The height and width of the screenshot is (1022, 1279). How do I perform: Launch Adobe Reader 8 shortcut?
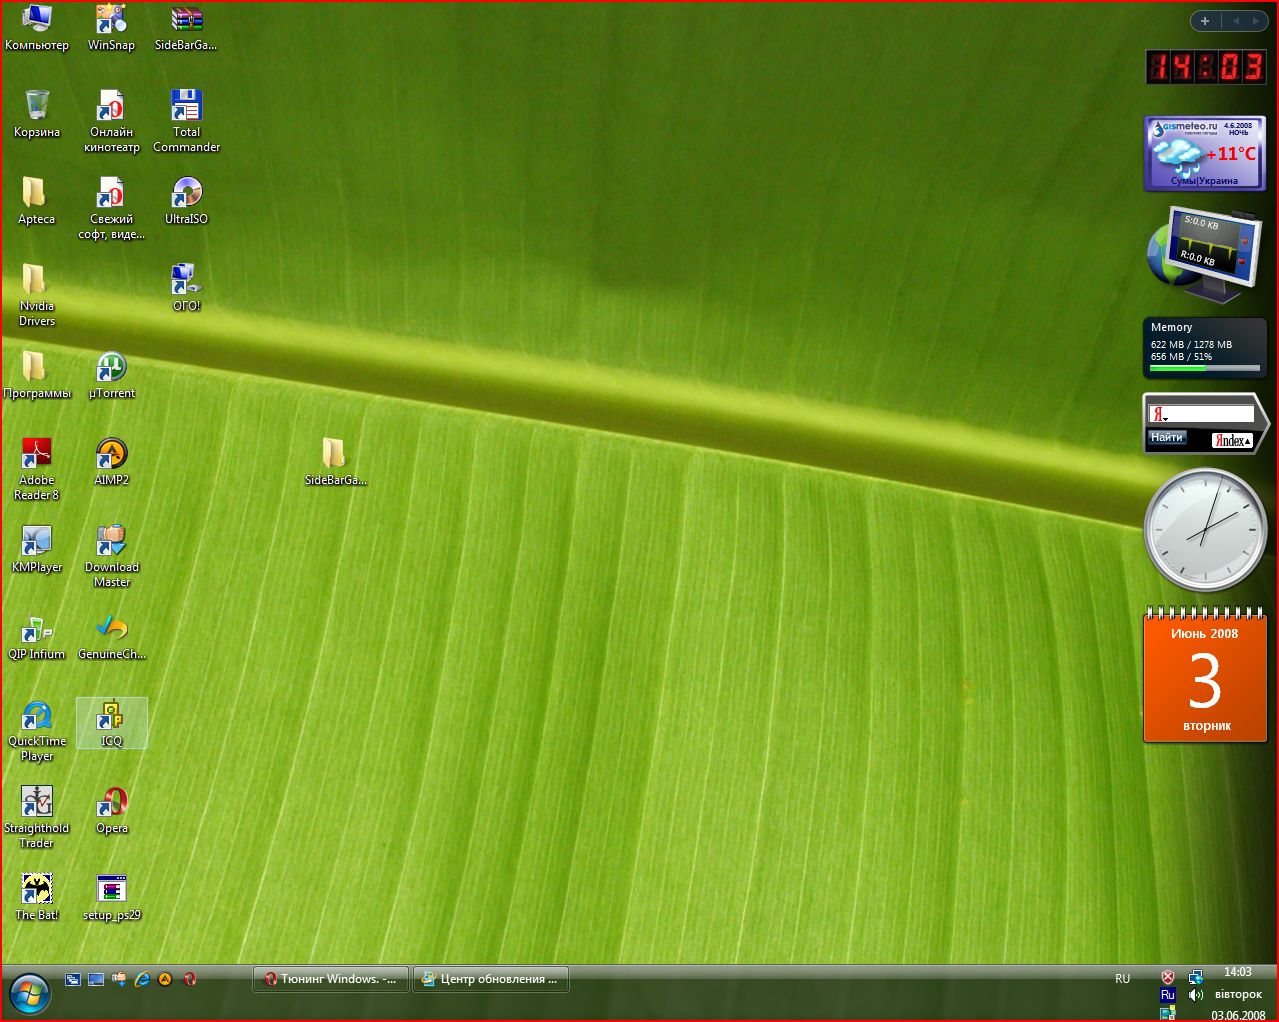tap(37, 455)
